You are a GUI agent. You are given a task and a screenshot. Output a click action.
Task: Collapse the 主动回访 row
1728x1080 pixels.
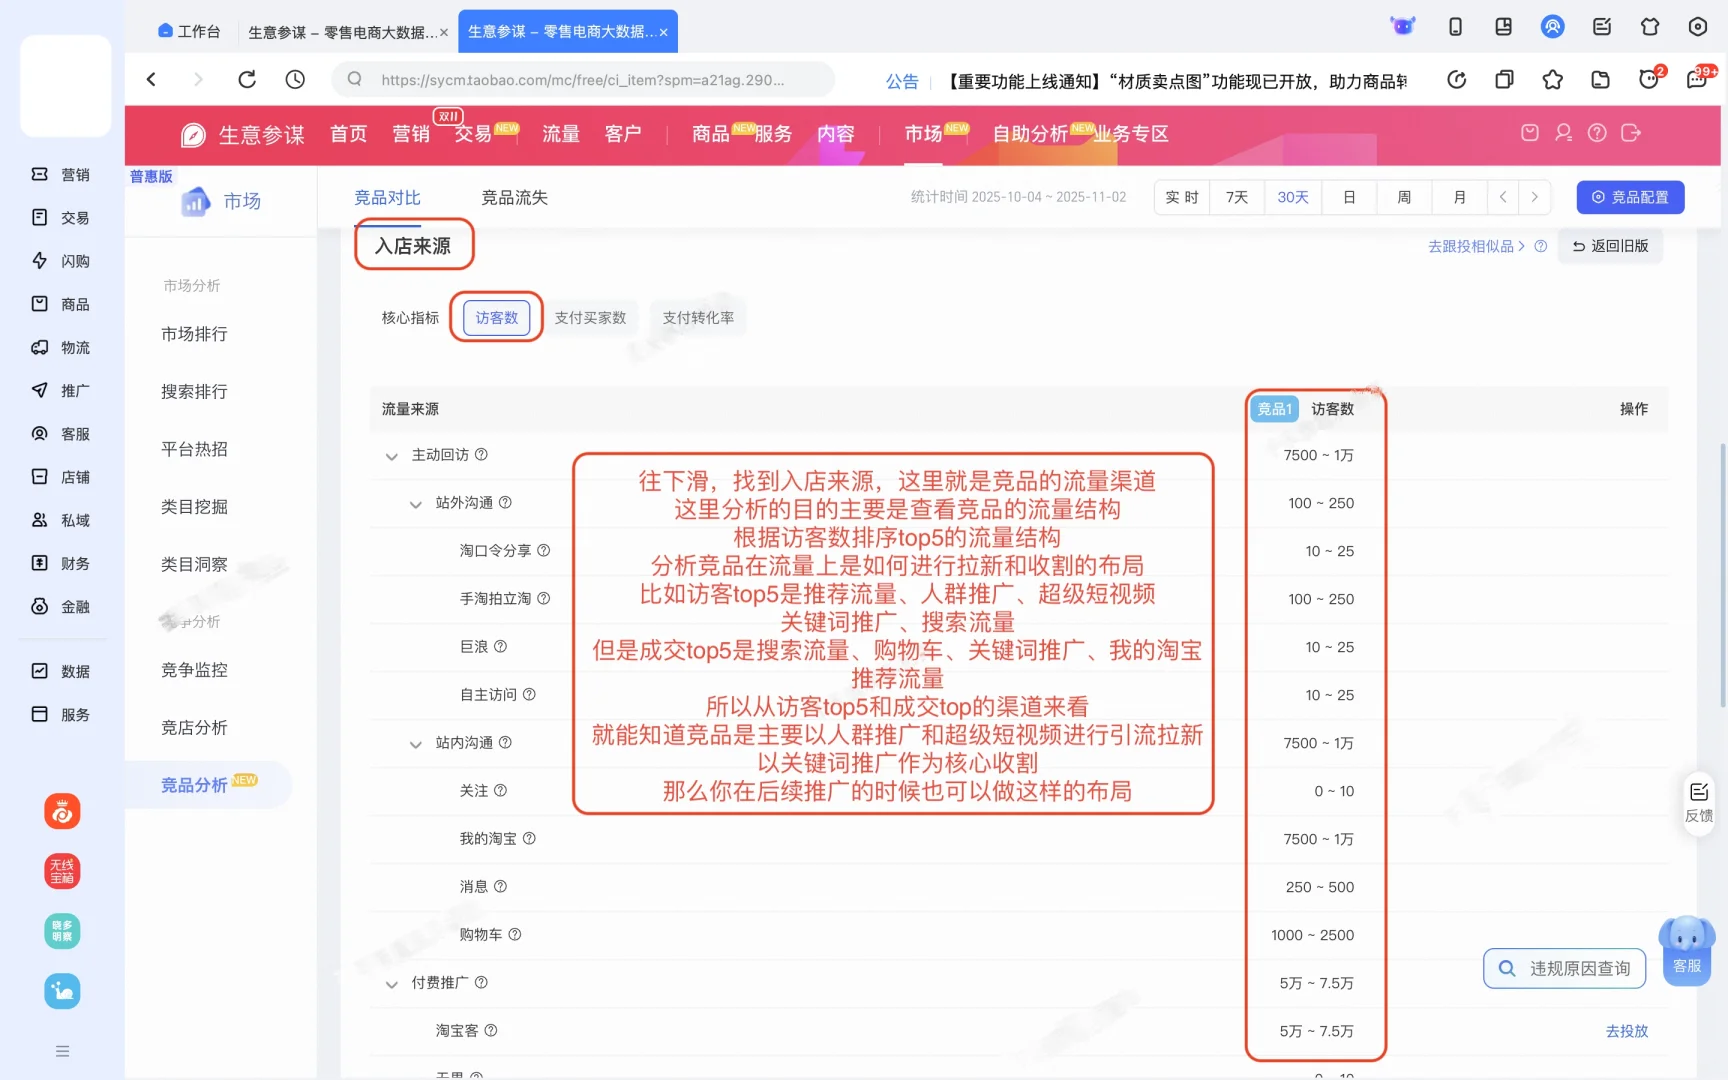coord(391,456)
